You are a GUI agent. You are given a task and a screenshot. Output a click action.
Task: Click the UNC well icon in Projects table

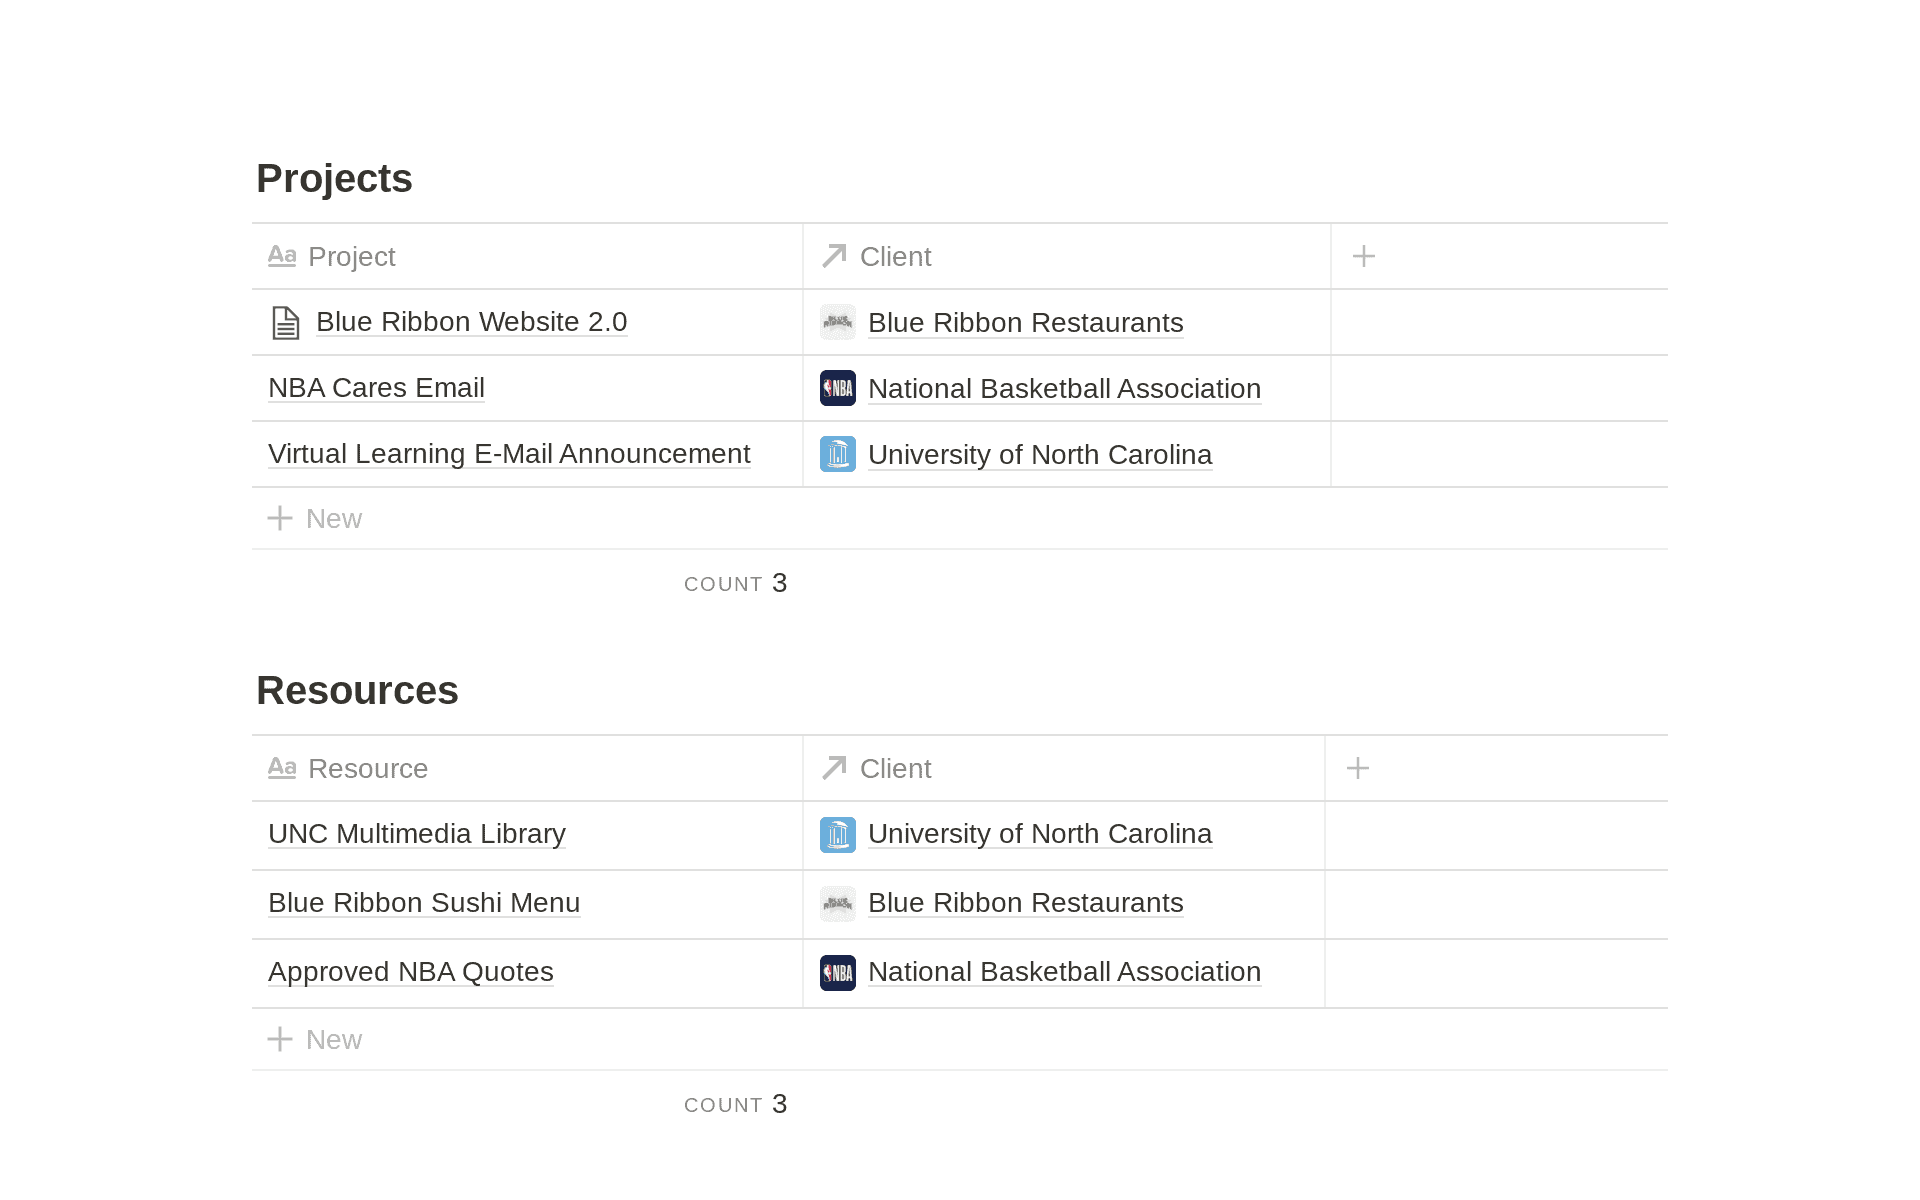click(x=837, y=454)
